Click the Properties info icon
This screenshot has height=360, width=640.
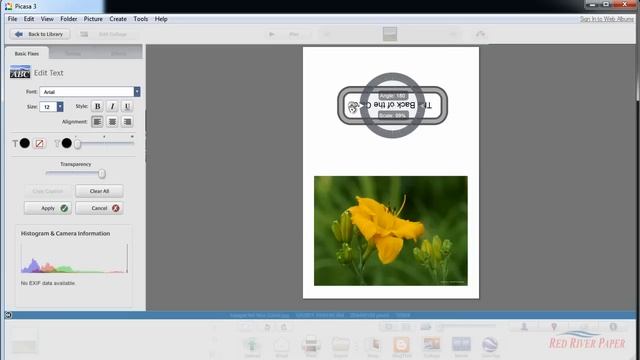click(x=613, y=327)
